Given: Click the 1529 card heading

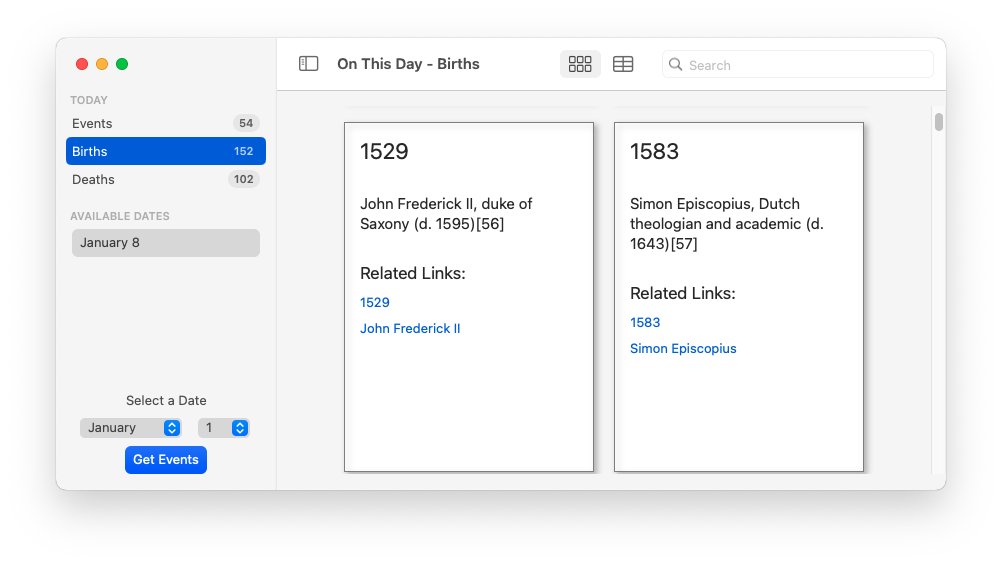Looking at the screenshot, I should click(383, 152).
